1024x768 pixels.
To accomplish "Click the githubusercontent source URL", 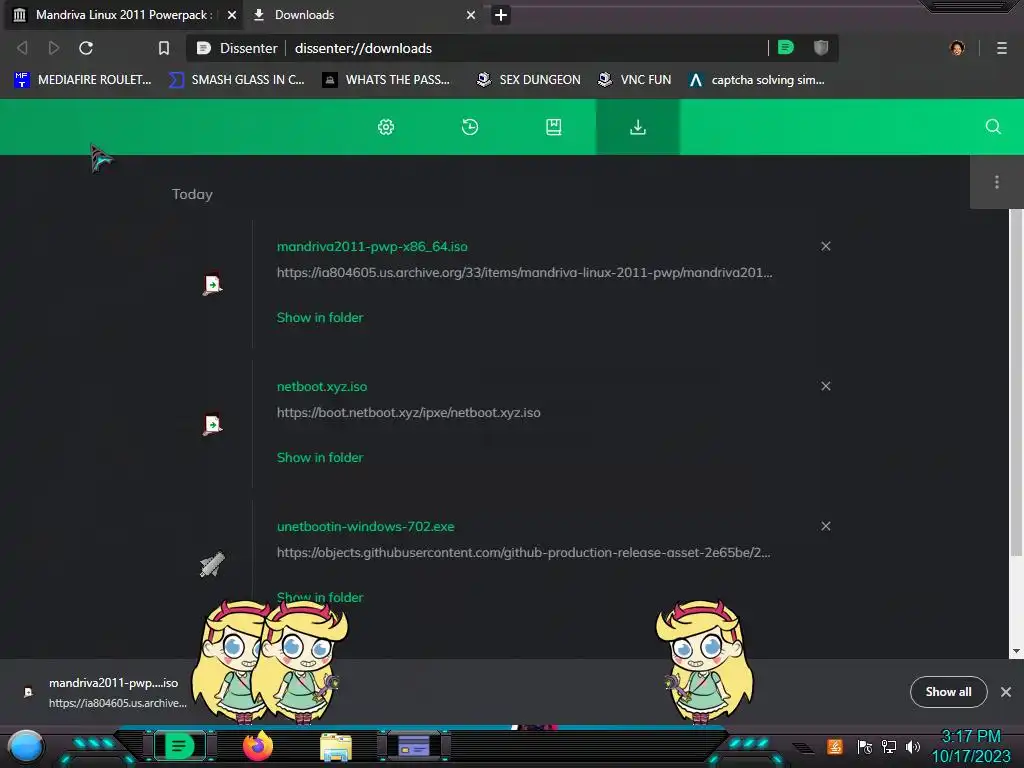I will coord(523,552).
